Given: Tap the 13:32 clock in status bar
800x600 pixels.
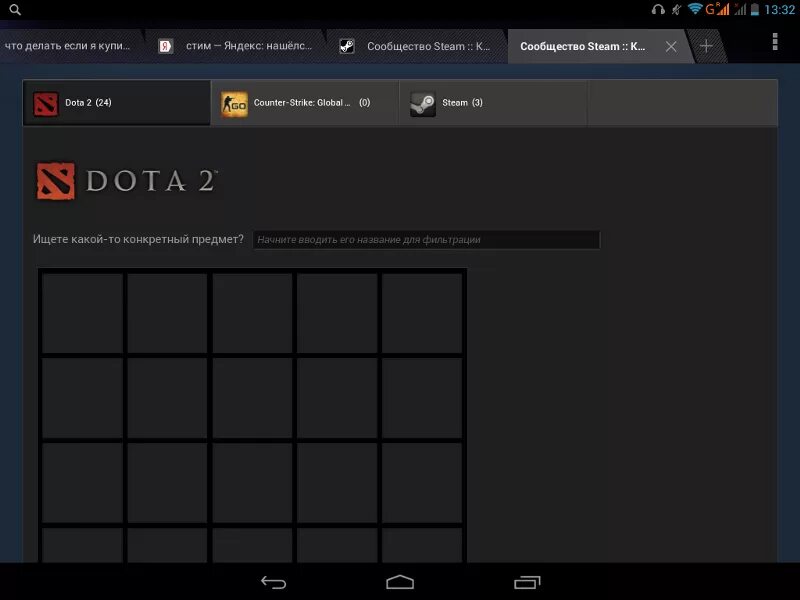Looking at the screenshot, I should click(780, 10).
